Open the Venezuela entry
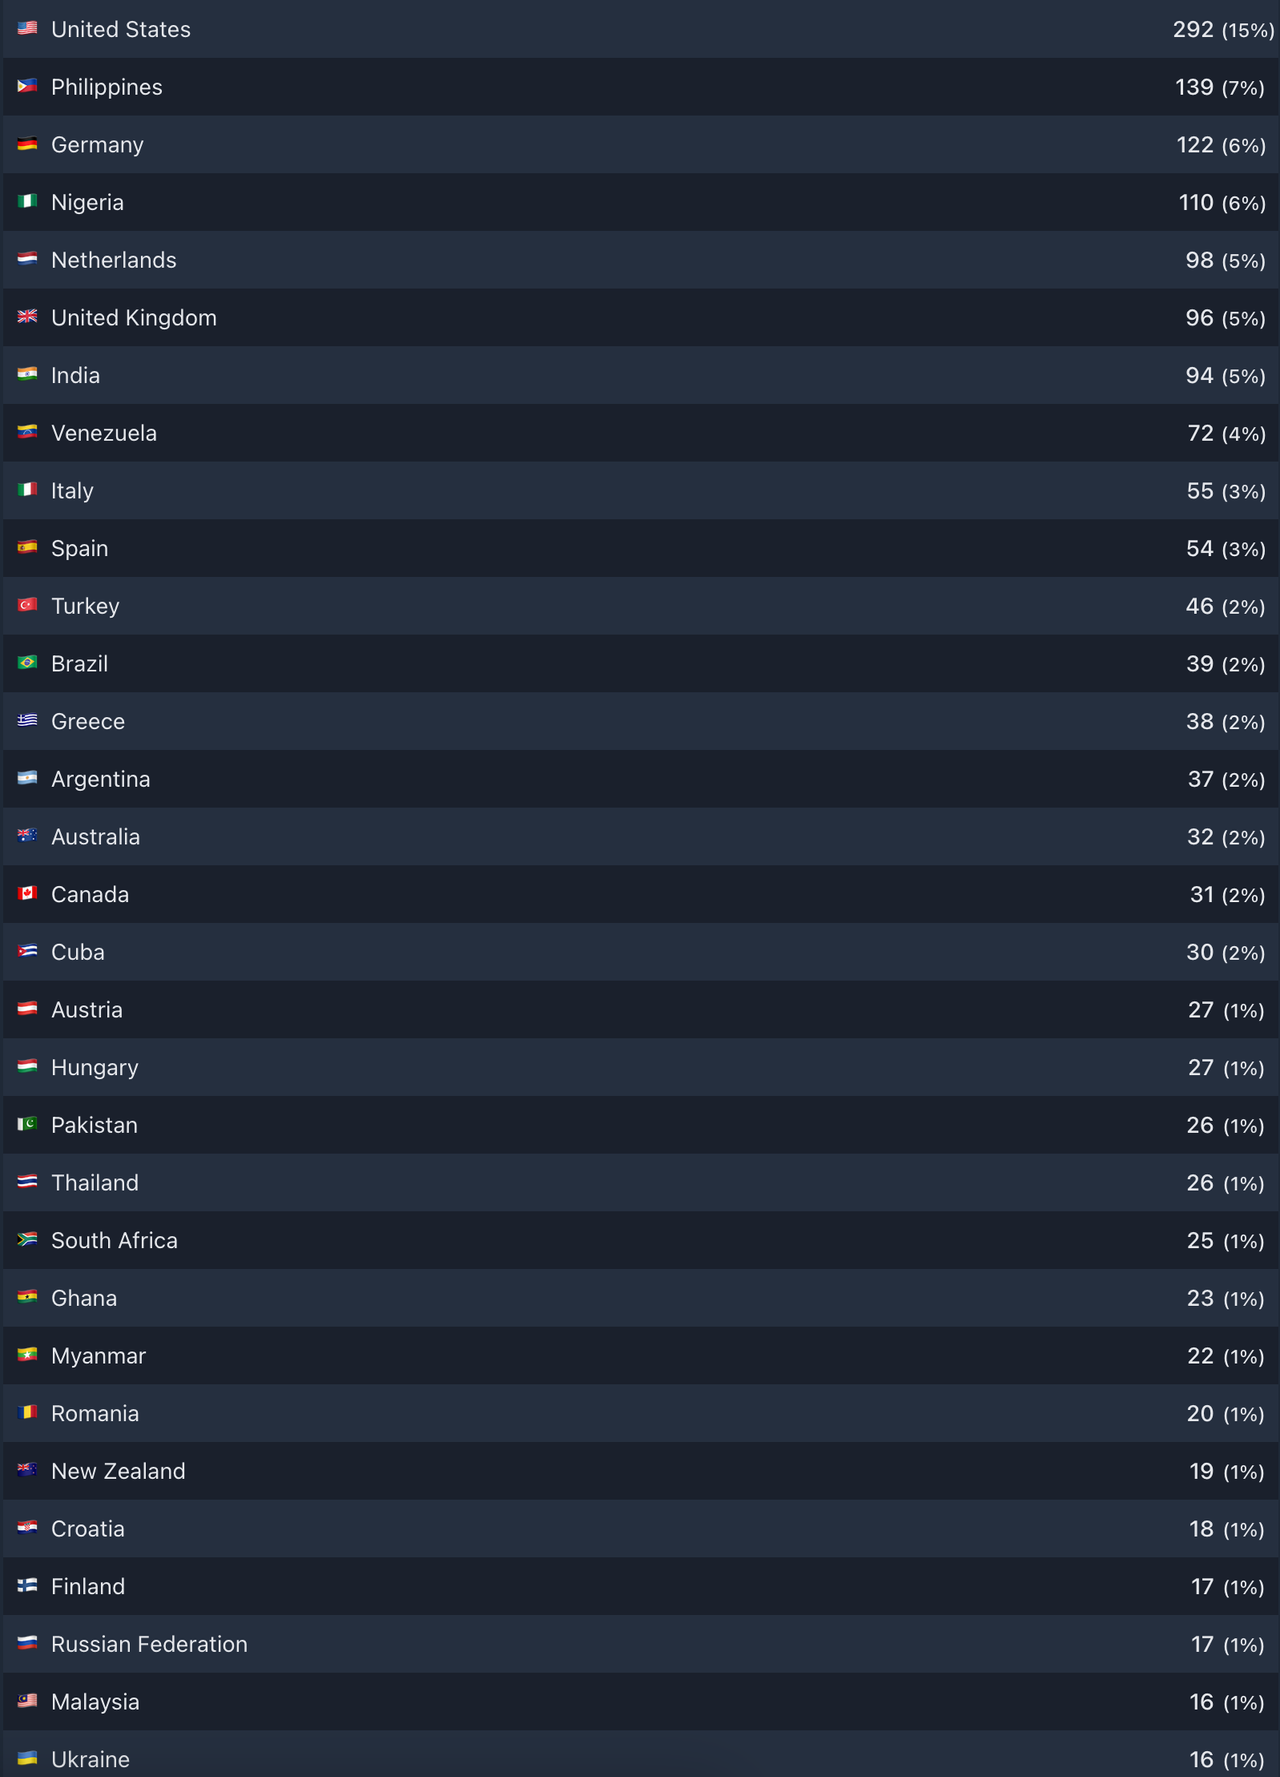 641,433
